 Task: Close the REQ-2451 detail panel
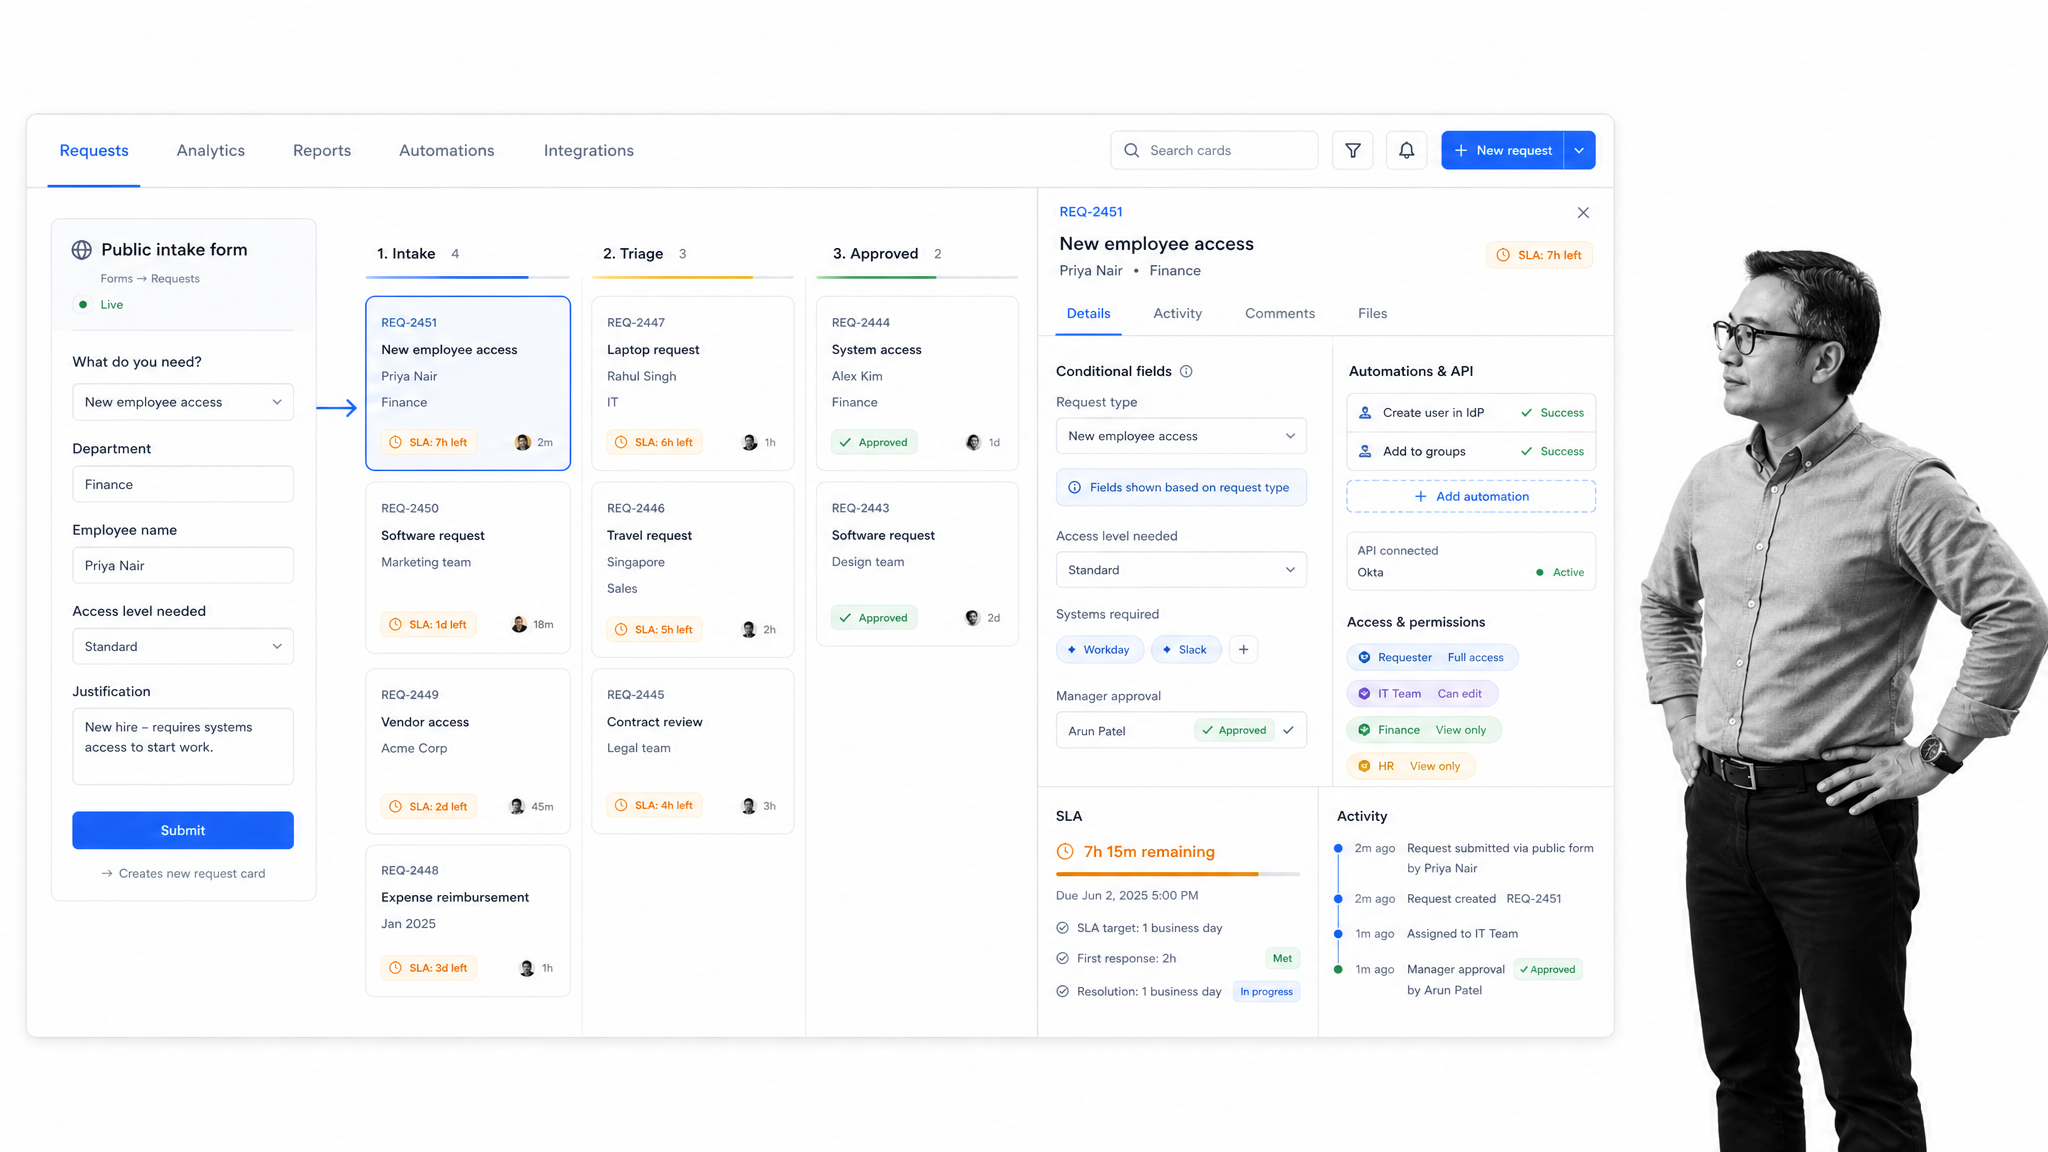pos(1583,213)
